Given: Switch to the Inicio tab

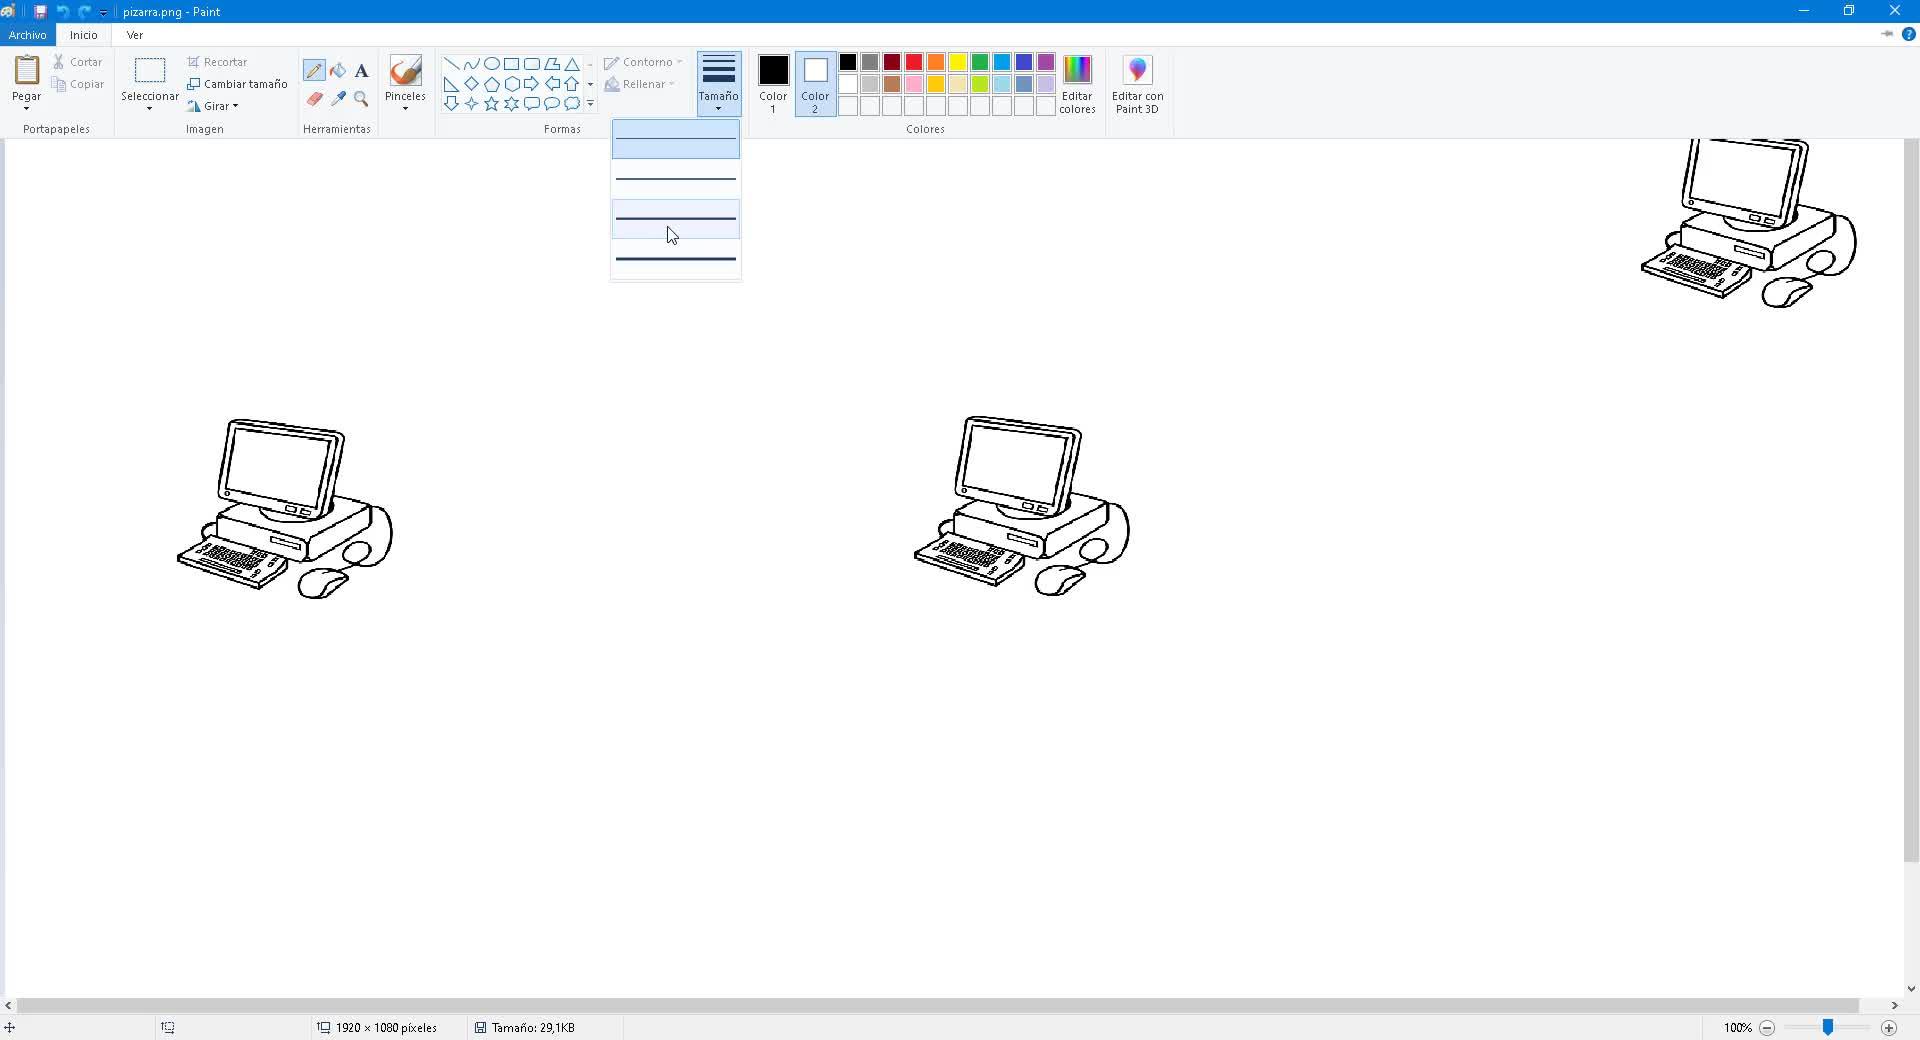Looking at the screenshot, I should pyautogui.click(x=84, y=35).
